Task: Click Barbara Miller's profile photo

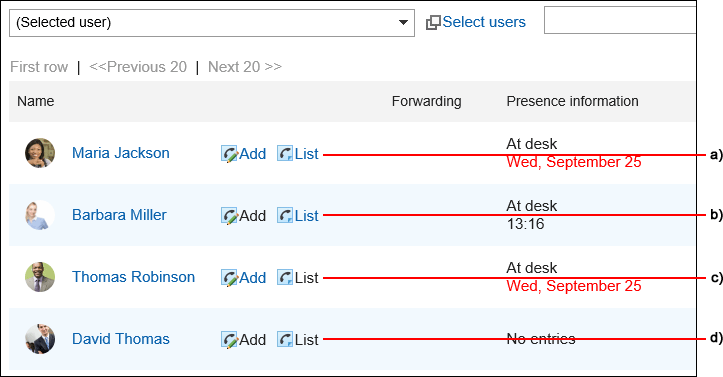Action: [x=40, y=215]
